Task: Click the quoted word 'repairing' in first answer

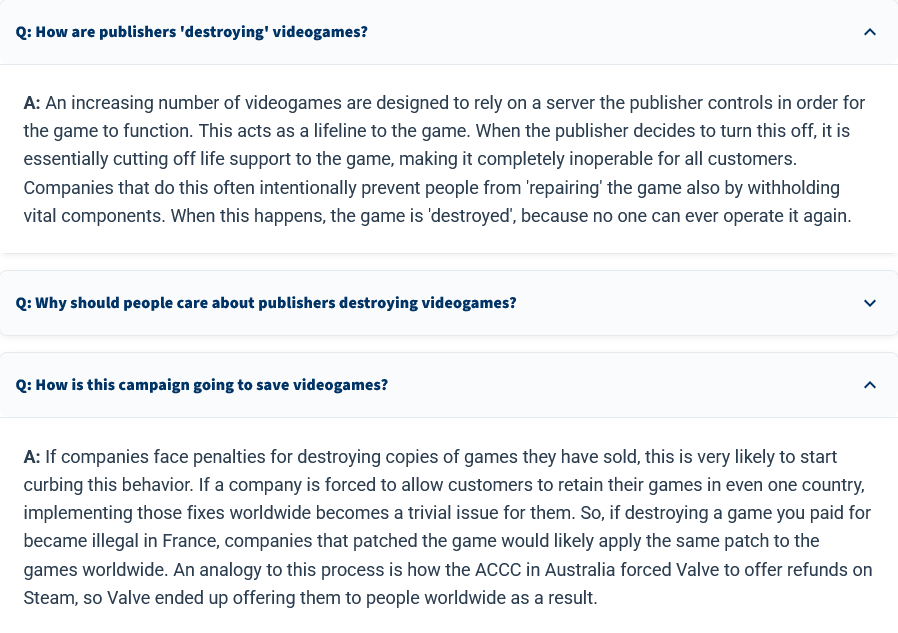Action: point(564,188)
